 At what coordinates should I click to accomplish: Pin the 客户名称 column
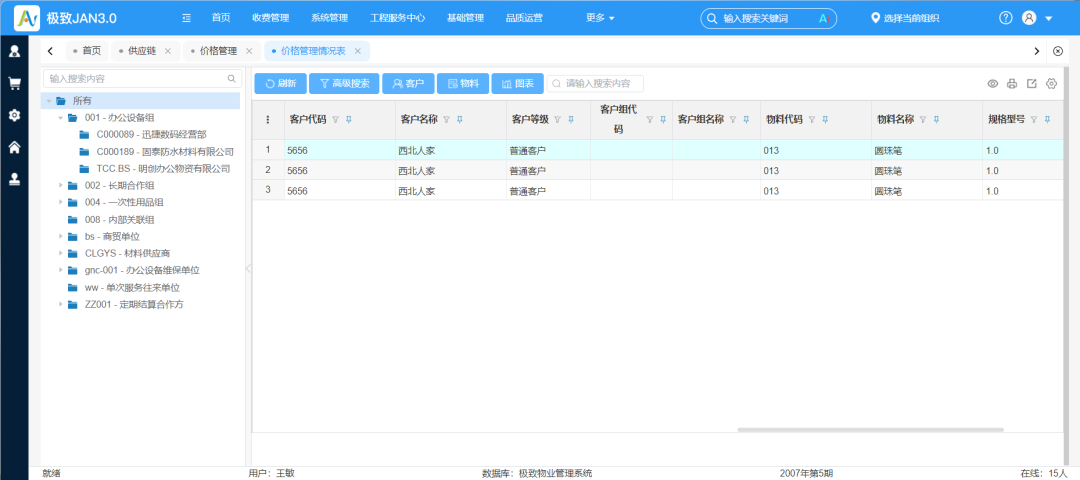coord(459,120)
